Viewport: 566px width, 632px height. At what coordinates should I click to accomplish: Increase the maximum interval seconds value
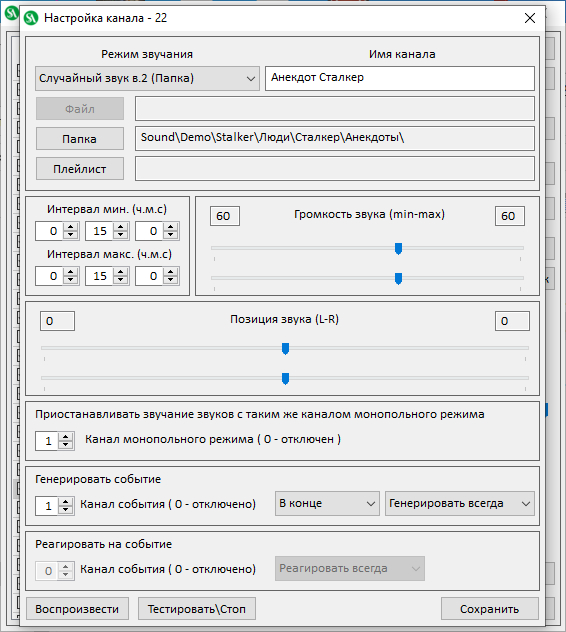[171, 272]
